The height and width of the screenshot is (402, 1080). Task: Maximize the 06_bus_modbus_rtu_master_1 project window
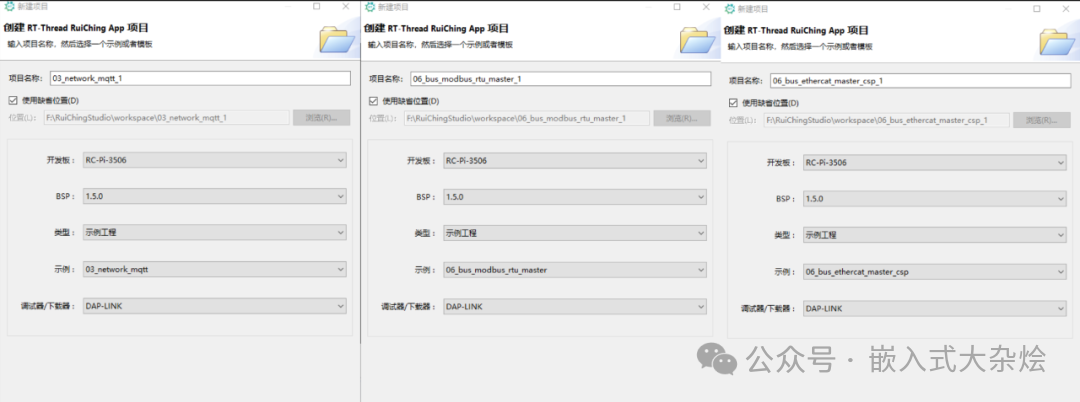point(677,6)
